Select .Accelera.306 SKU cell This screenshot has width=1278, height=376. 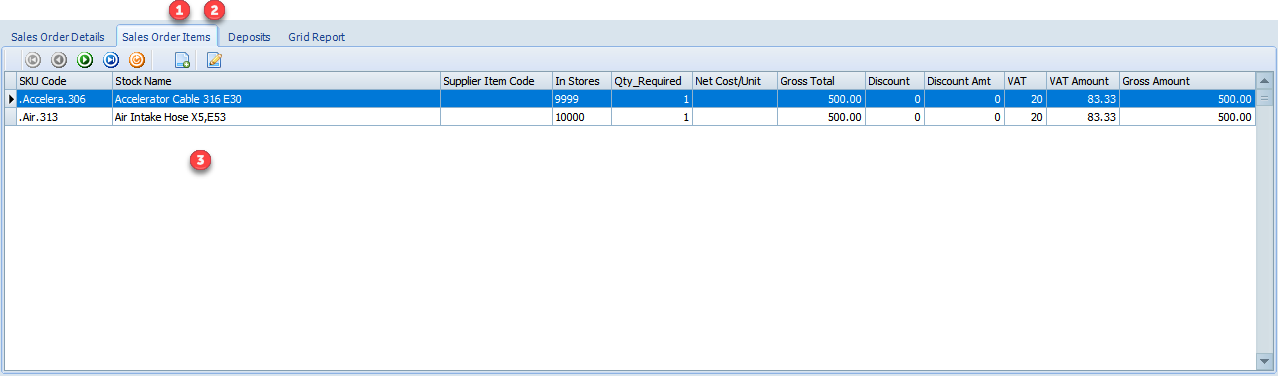point(64,99)
